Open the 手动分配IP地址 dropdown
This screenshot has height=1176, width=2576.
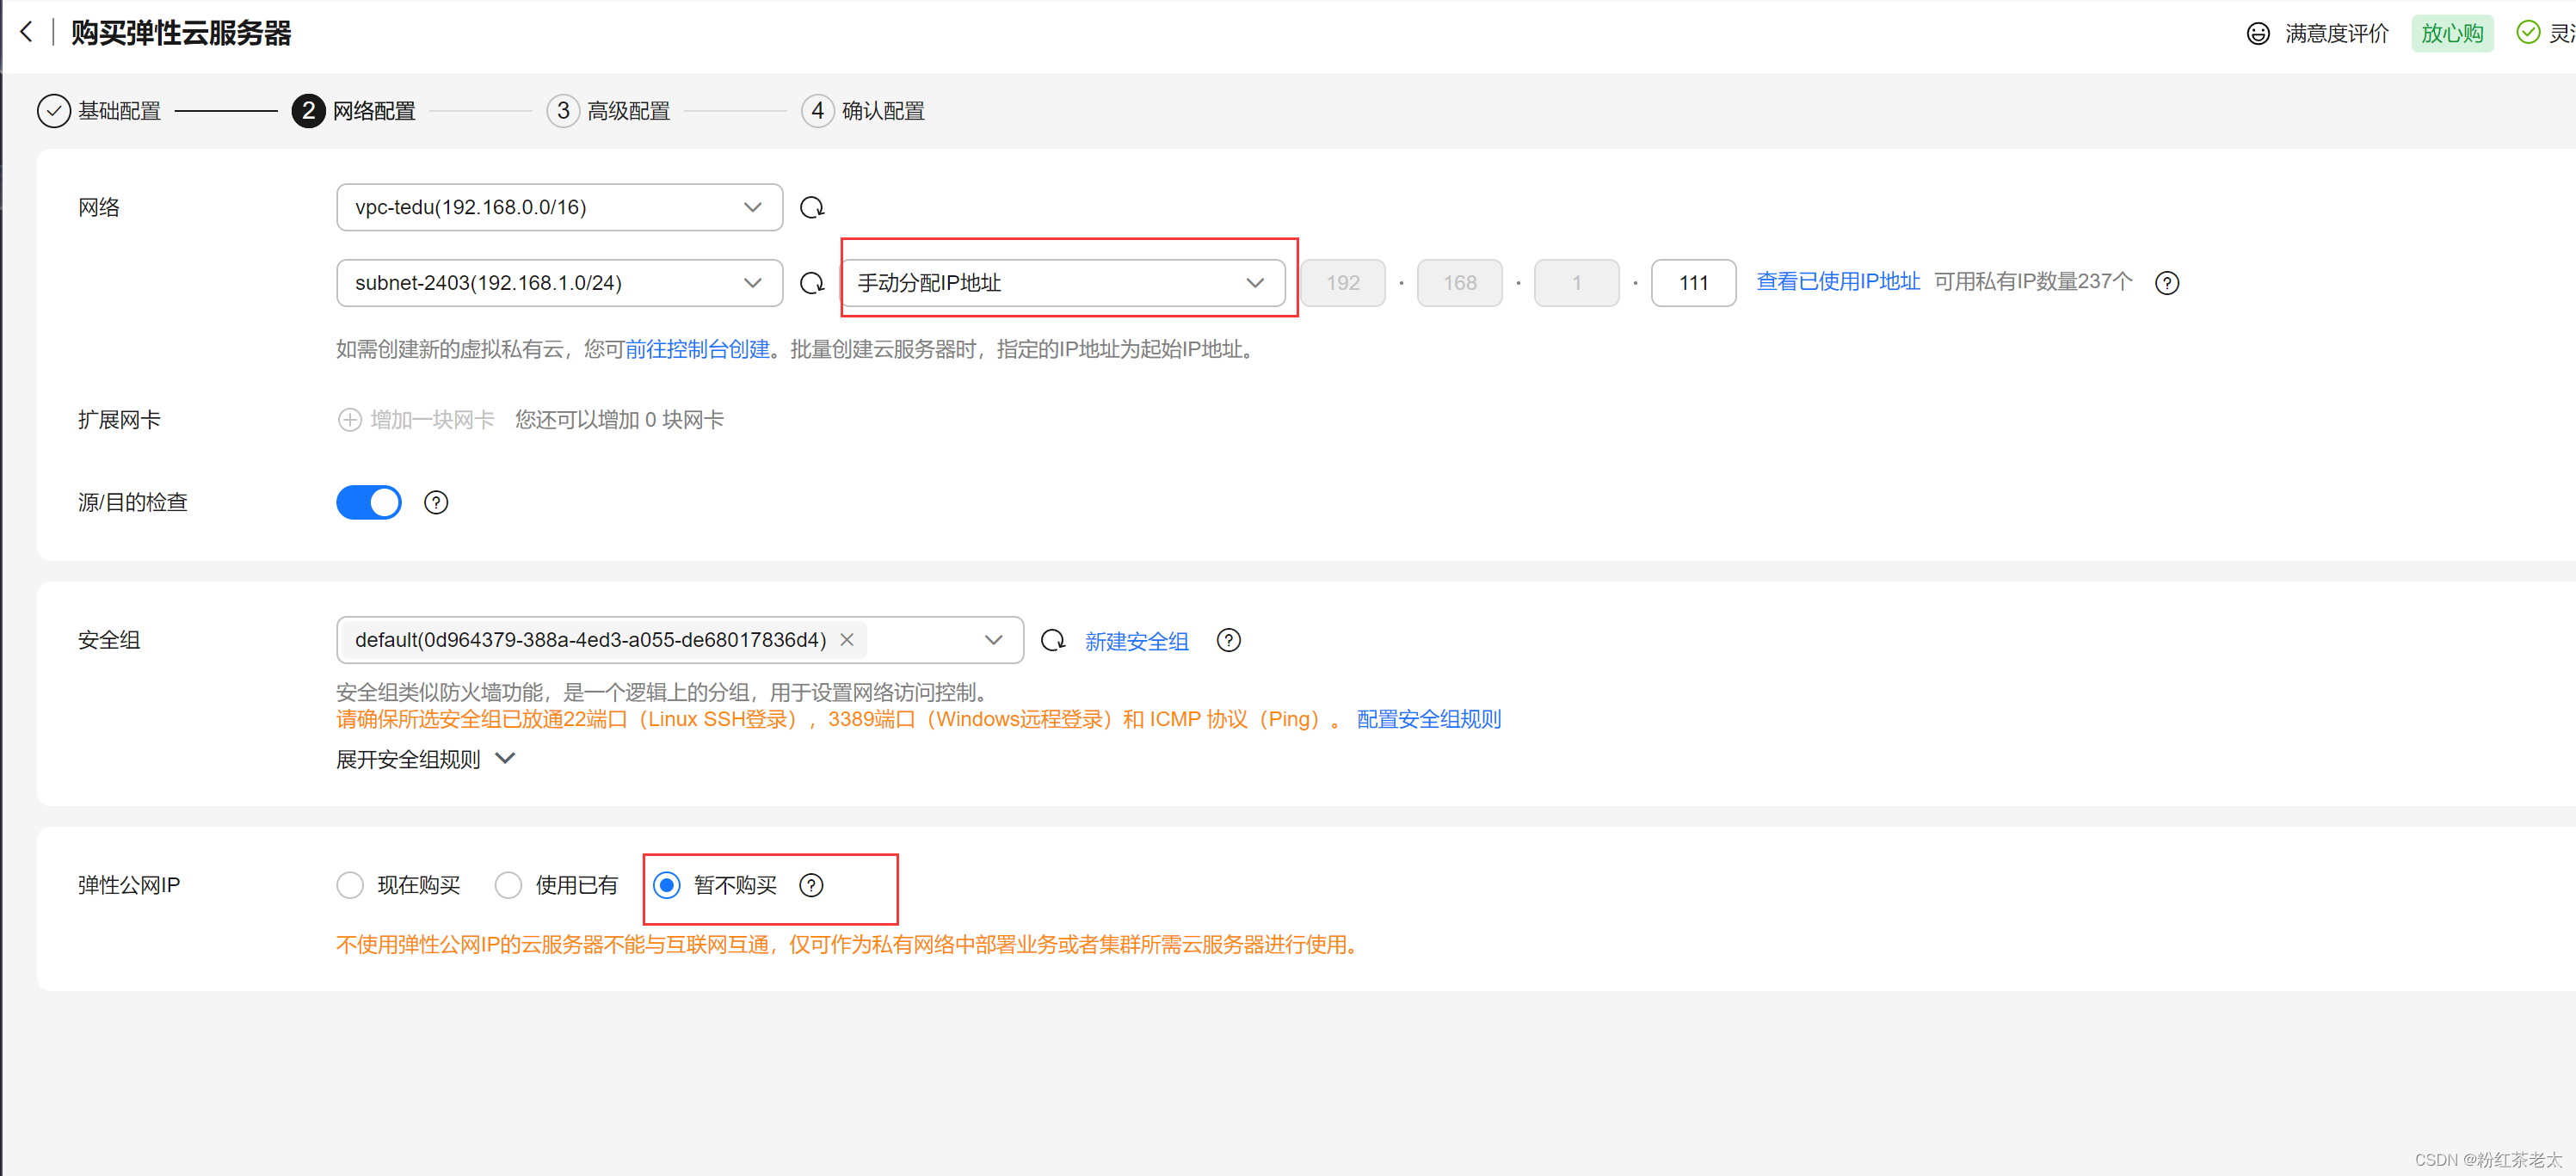tap(1062, 283)
